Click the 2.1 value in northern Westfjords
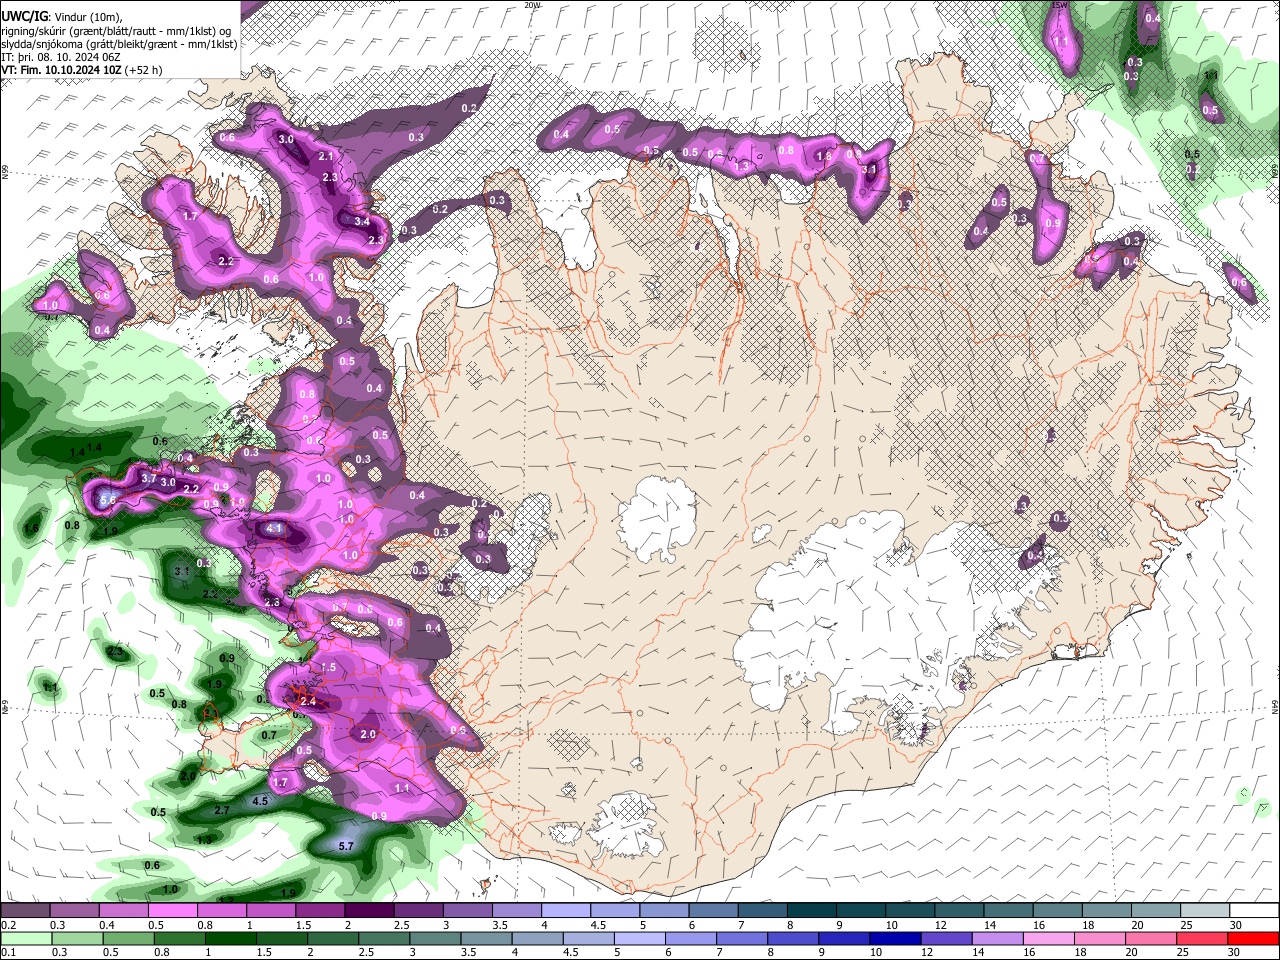The width and height of the screenshot is (1280, 960). (326, 157)
